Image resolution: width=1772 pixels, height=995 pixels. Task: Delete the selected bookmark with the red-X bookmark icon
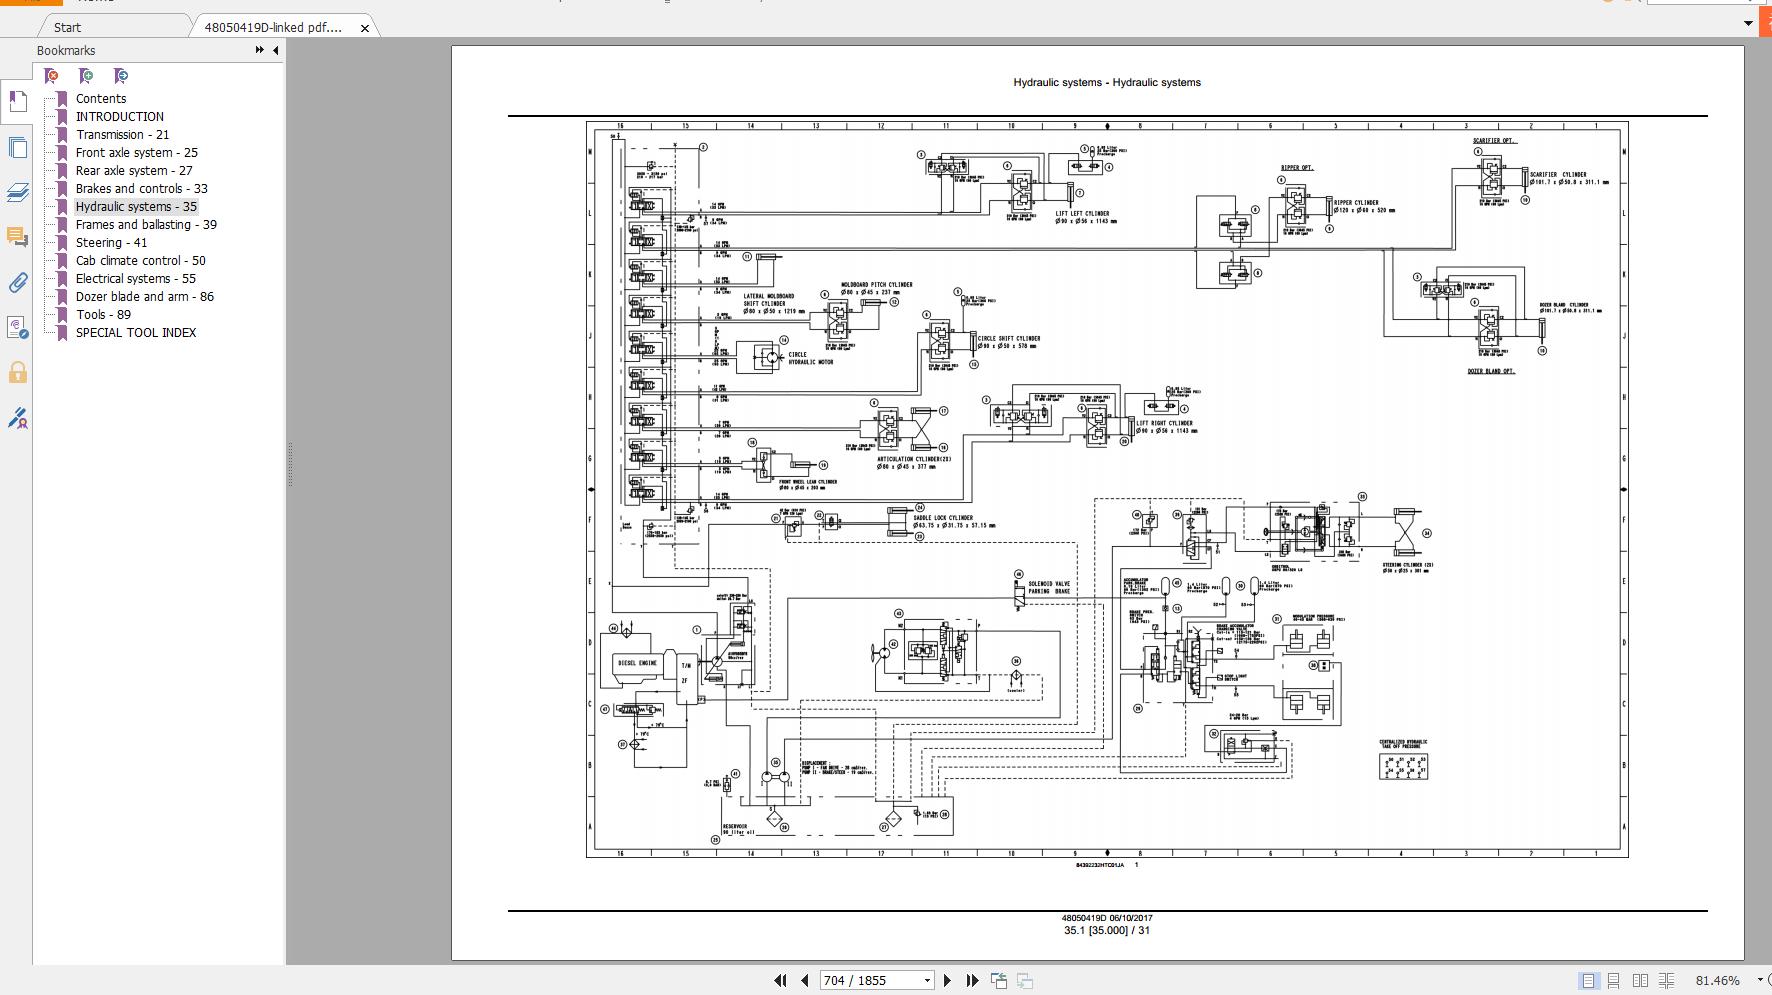52,76
